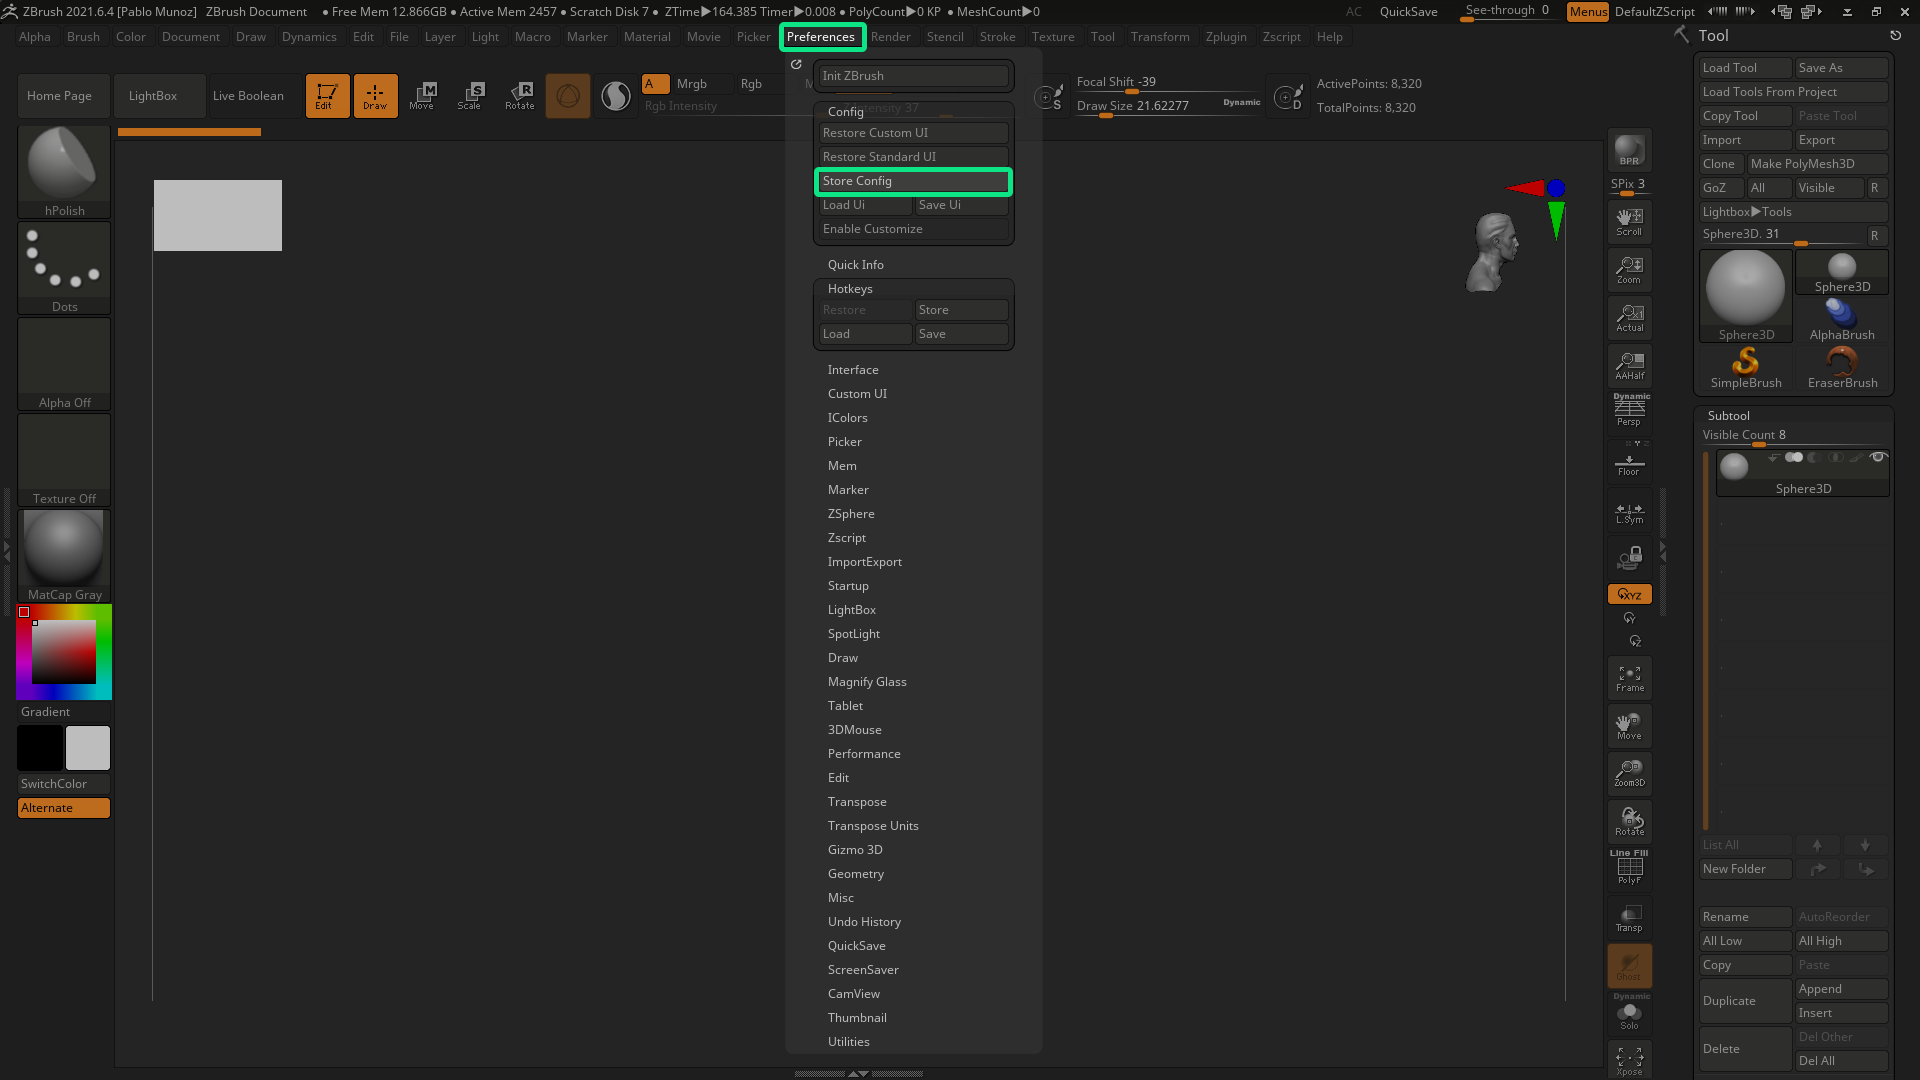1920x1080 pixels.
Task: Click the BPR render button
Action: tap(1629, 150)
